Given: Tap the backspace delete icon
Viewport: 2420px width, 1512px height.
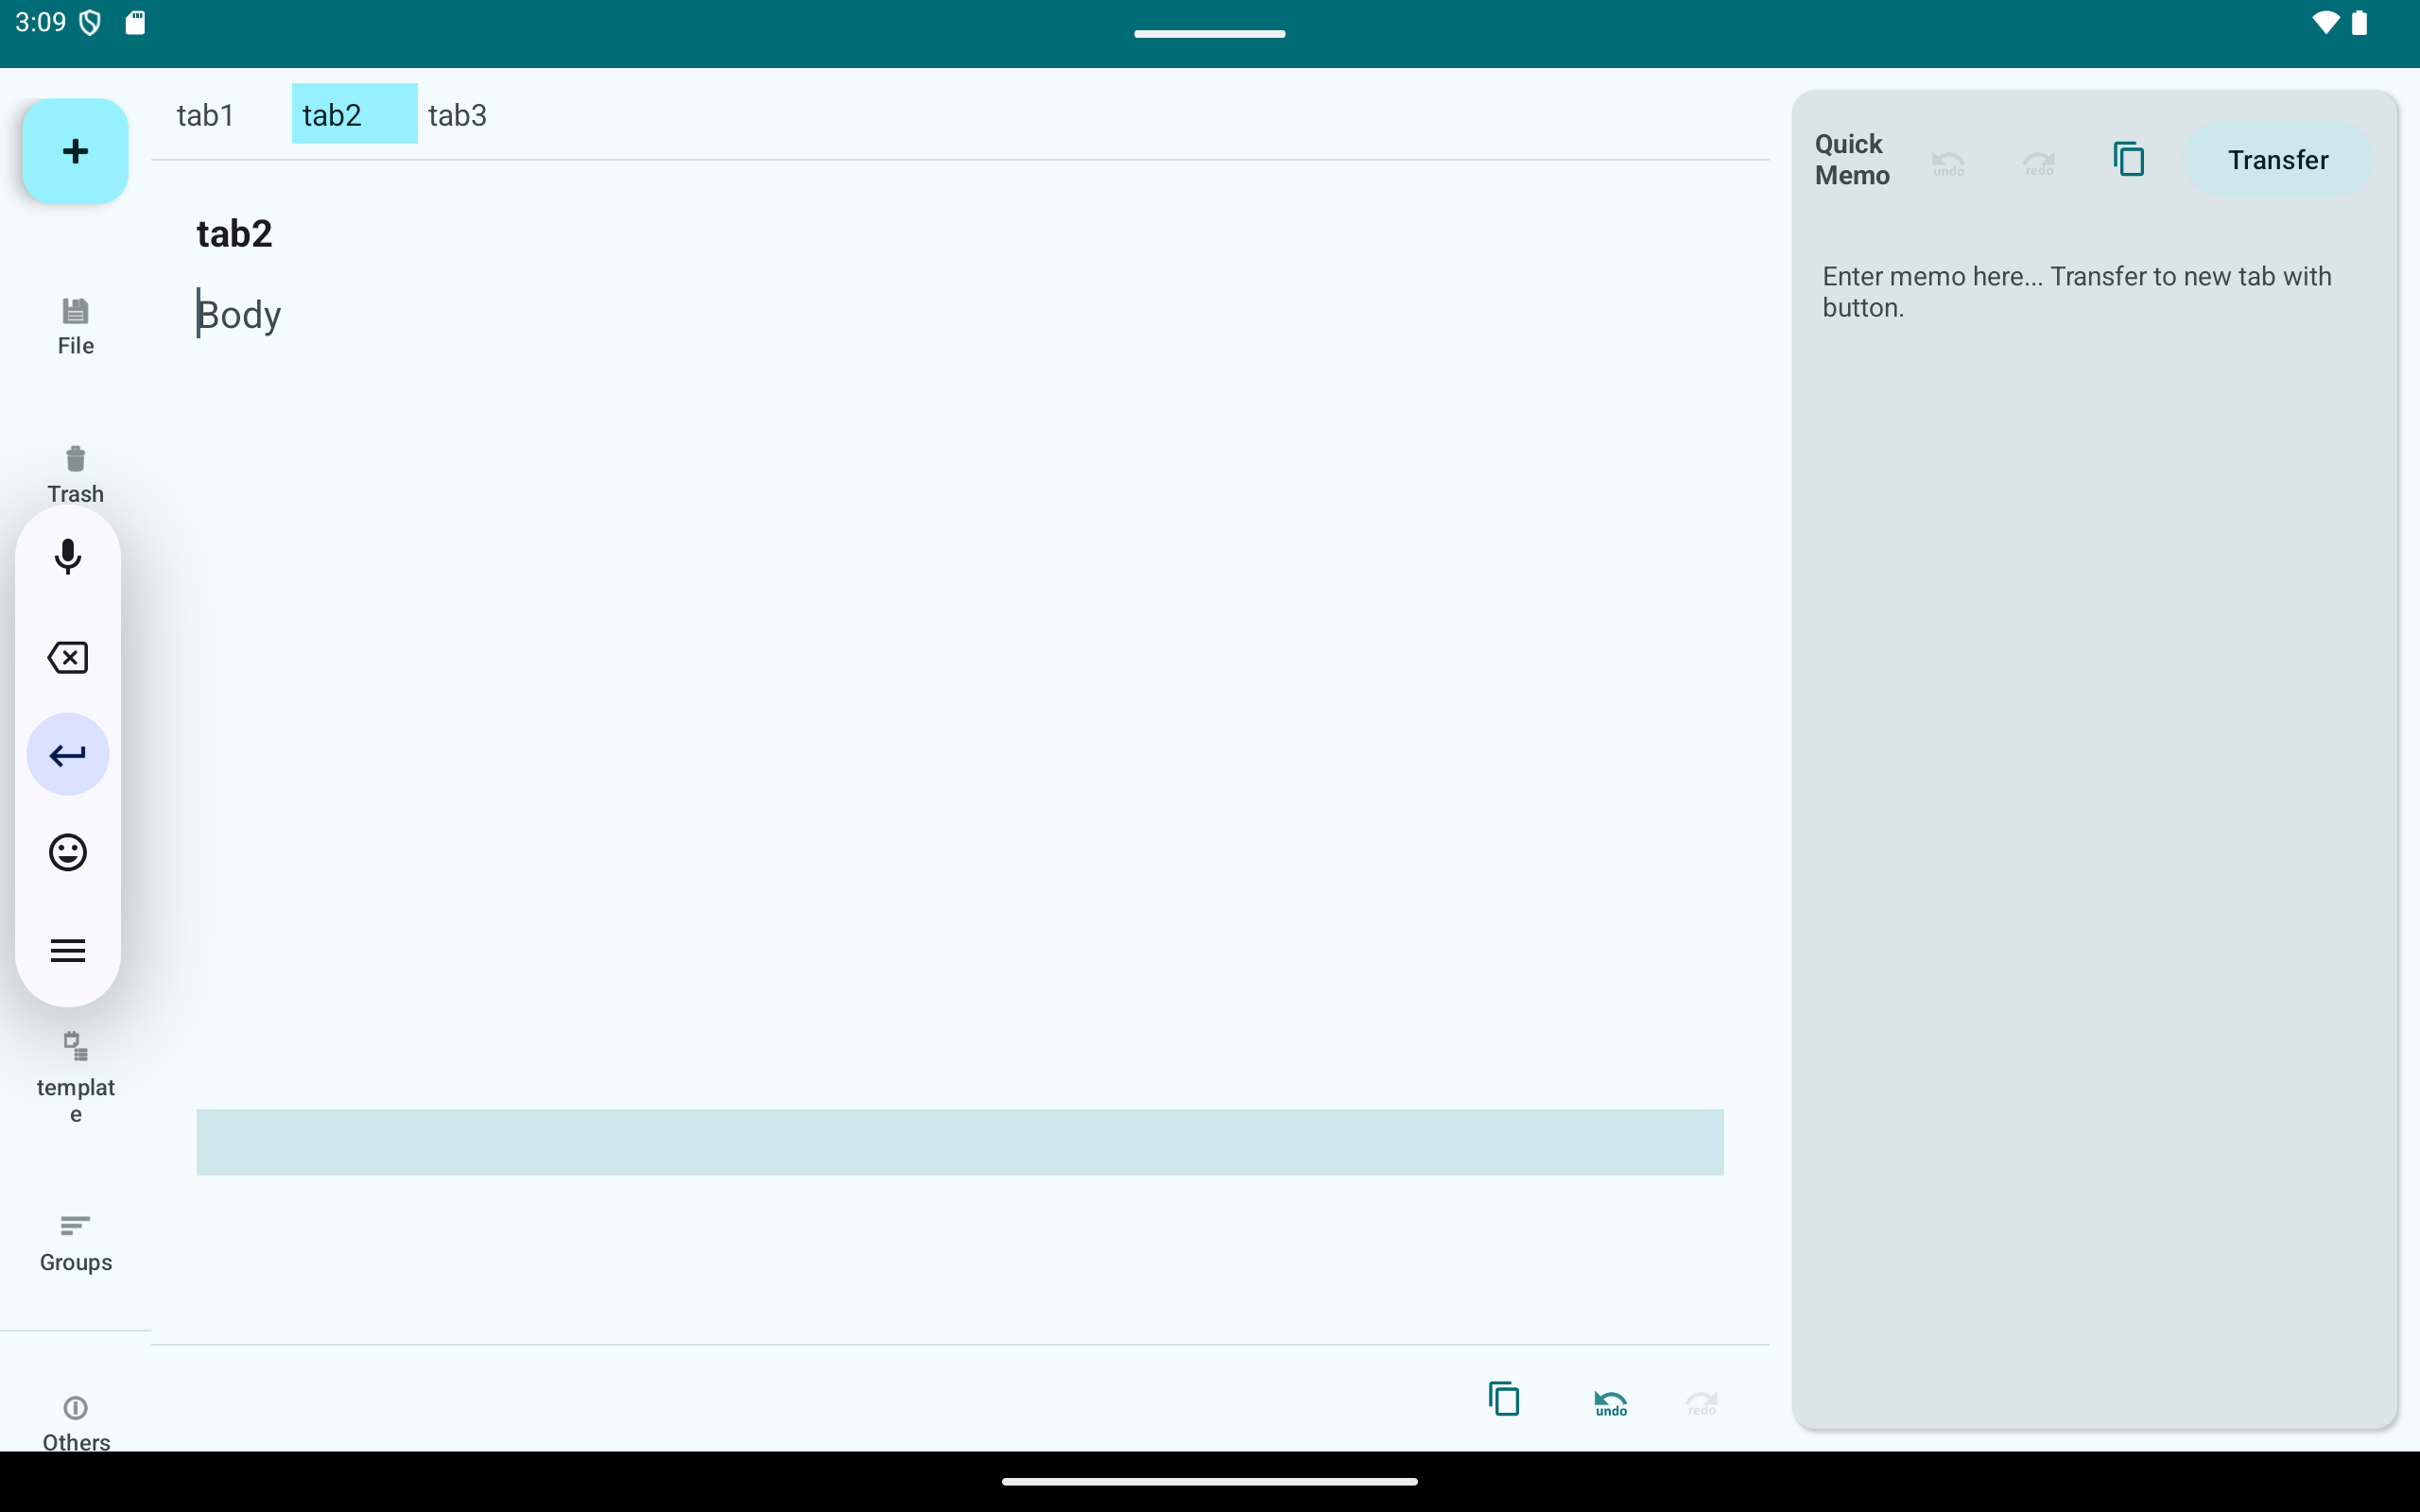Looking at the screenshot, I should coord(68,657).
